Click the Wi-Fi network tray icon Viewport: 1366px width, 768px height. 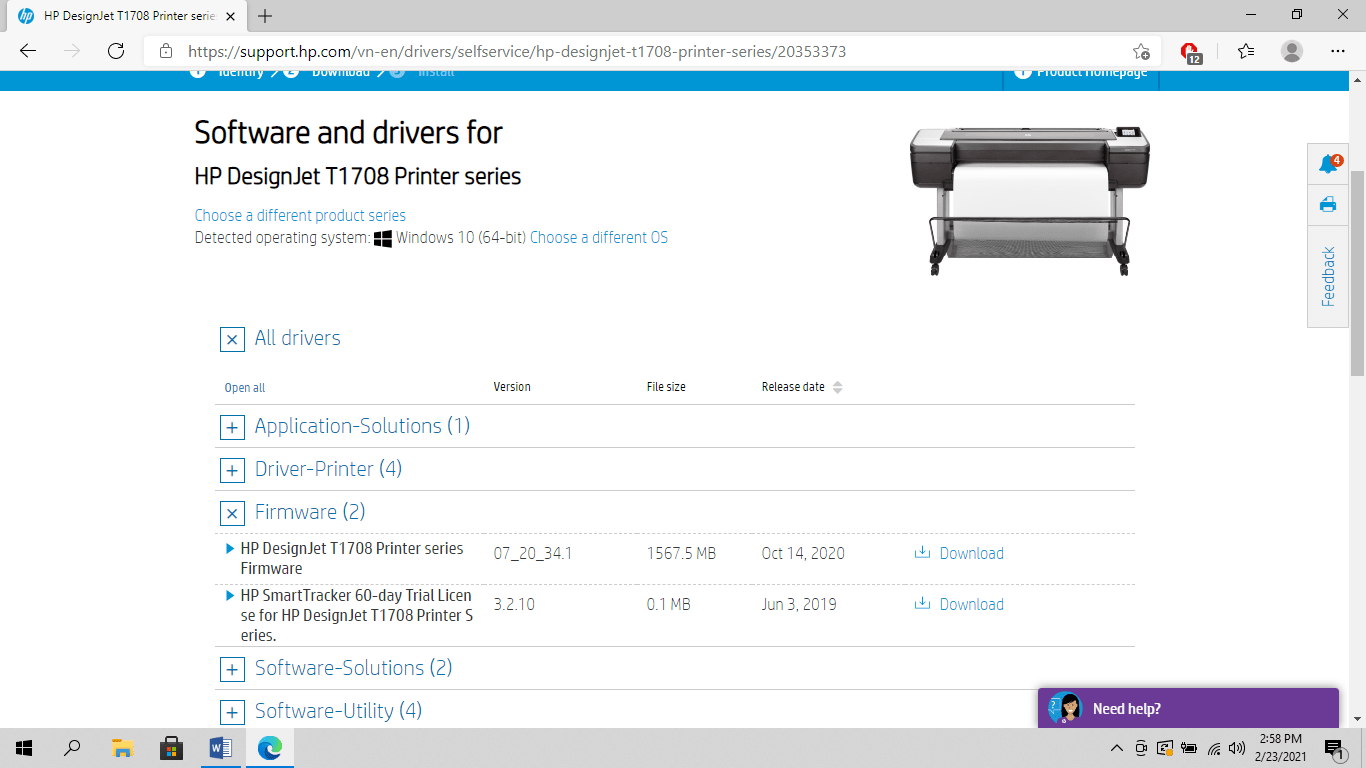[x=1214, y=748]
